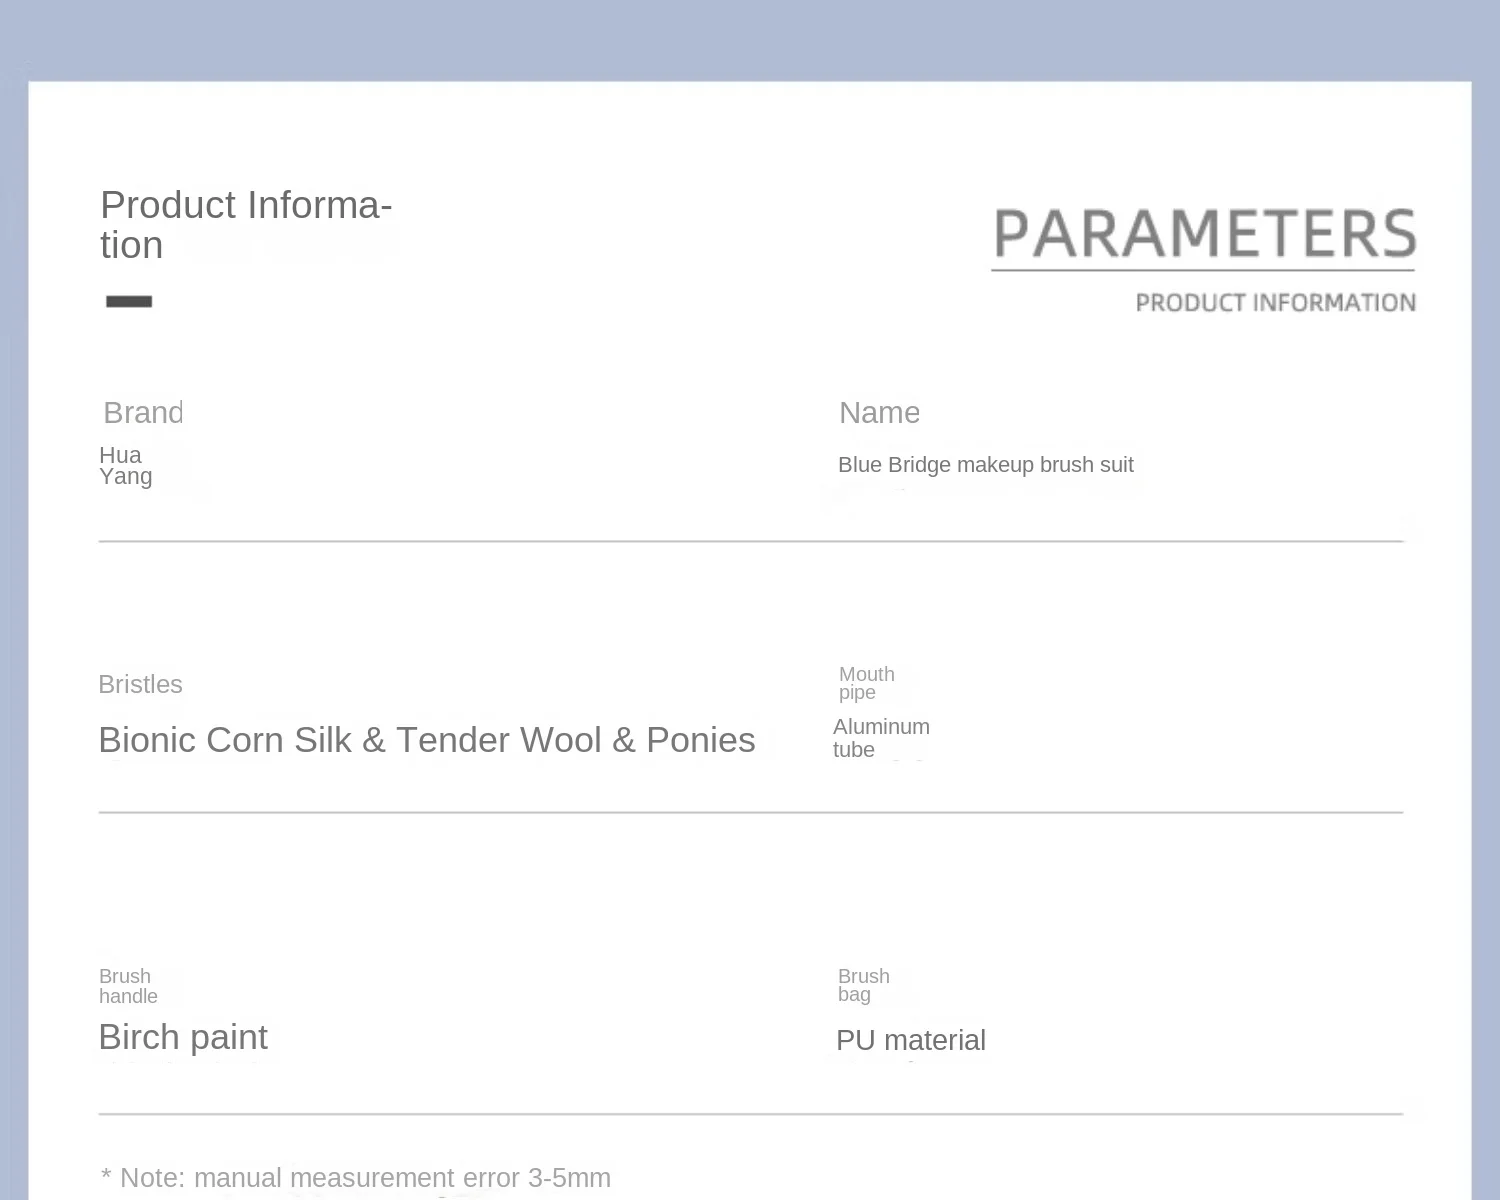The width and height of the screenshot is (1500, 1200).
Task: Select the Name label
Action: point(879,412)
